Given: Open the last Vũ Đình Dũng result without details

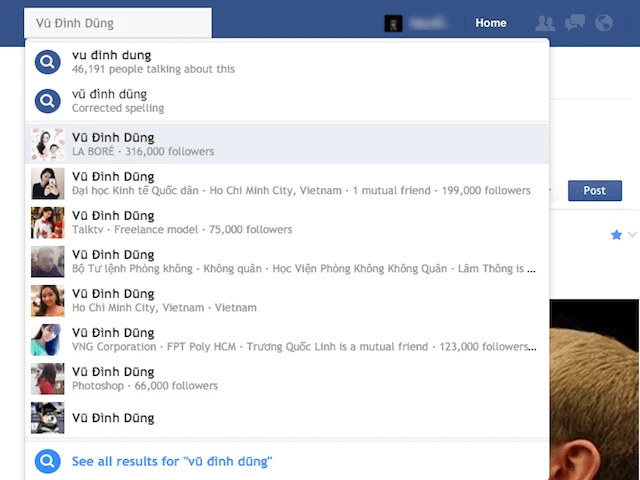Looking at the screenshot, I should (x=287, y=418).
